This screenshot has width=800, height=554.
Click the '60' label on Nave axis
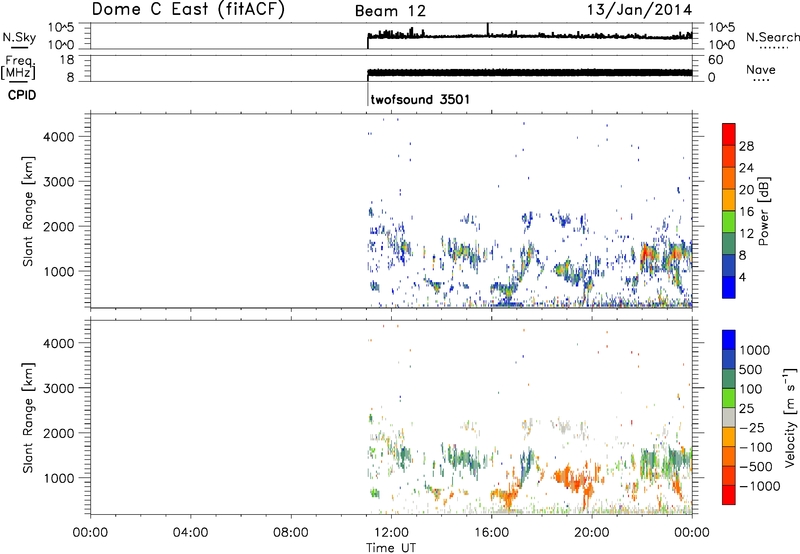click(x=715, y=60)
